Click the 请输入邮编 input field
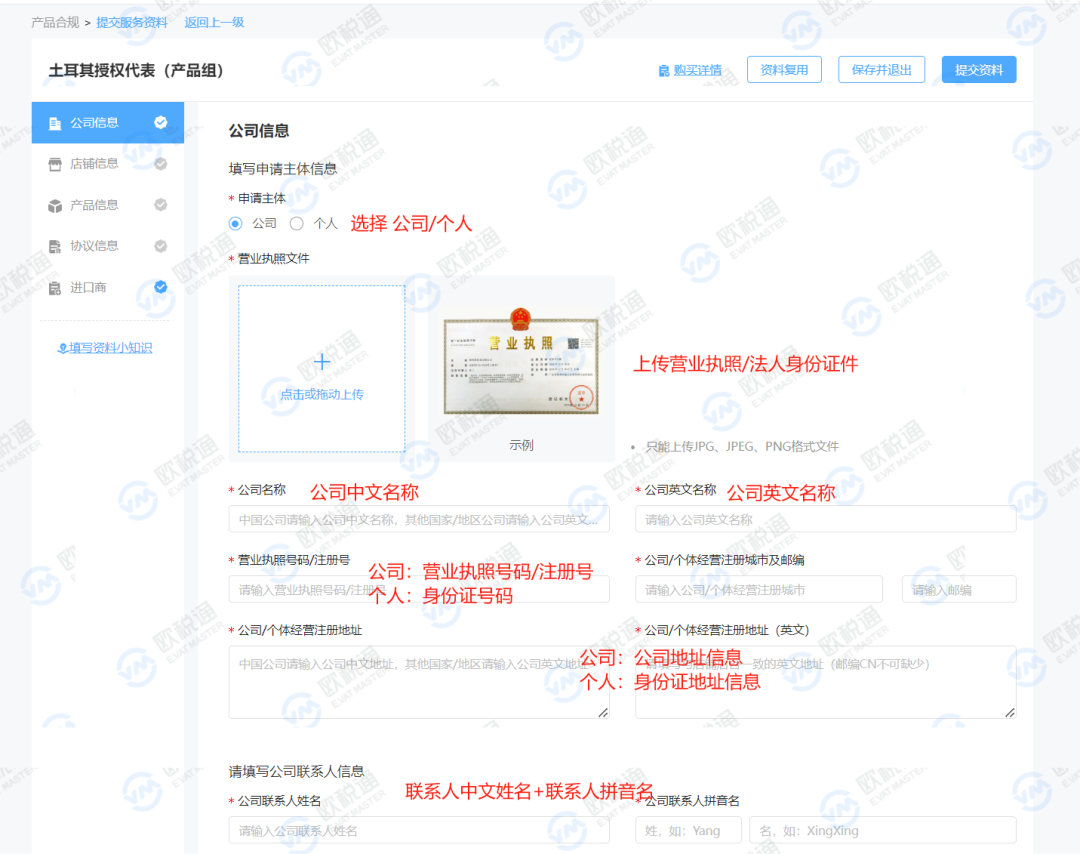1080x854 pixels. tap(958, 589)
